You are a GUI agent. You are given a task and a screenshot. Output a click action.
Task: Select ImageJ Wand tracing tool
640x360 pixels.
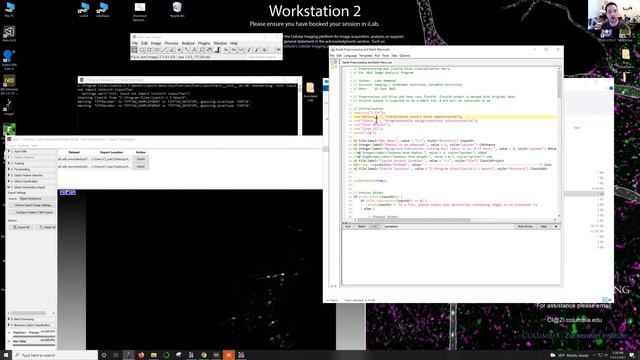pyautogui.click(x=187, y=50)
